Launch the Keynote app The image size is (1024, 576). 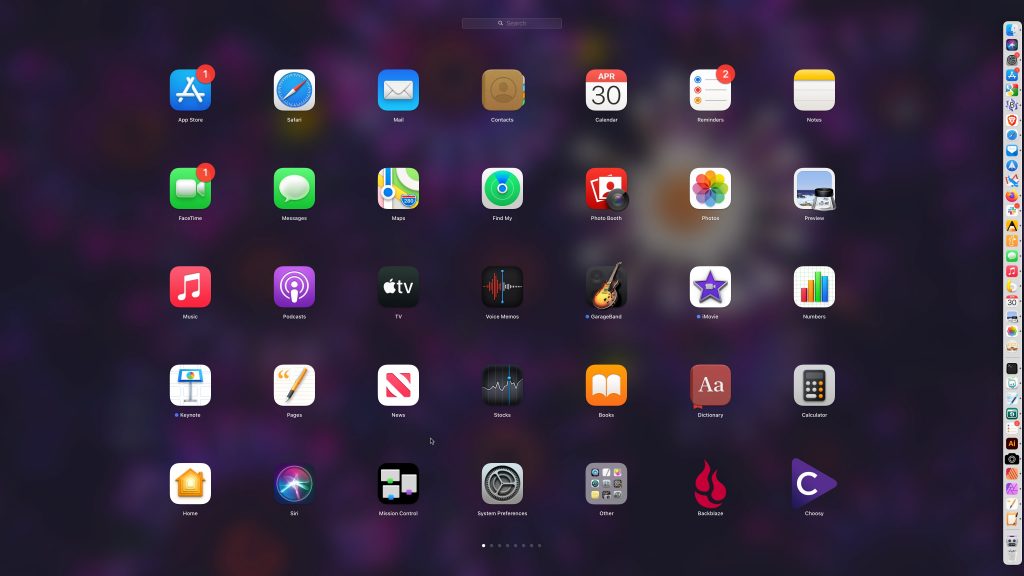190,385
